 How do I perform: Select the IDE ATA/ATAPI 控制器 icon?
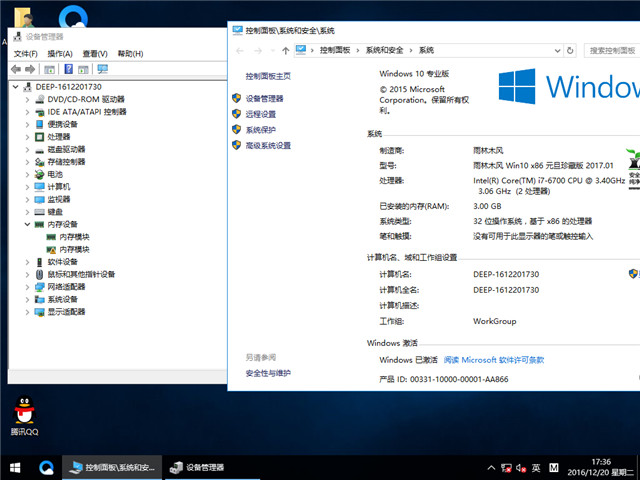click(40, 112)
